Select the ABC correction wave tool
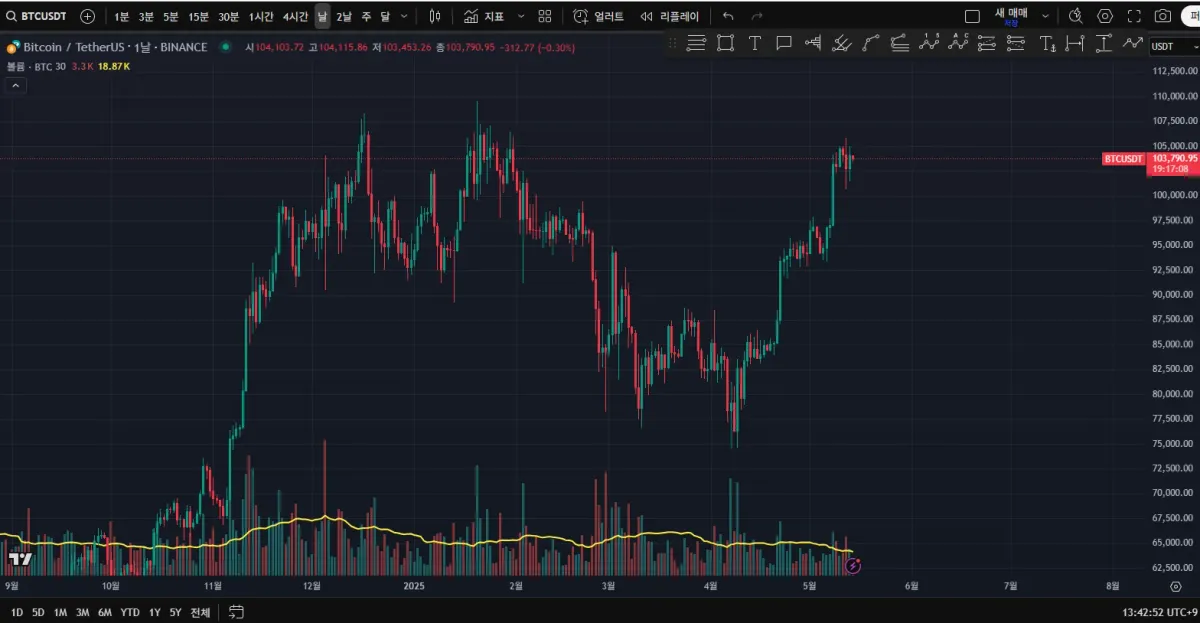The height and width of the screenshot is (623, 1200). pos(958,43)
